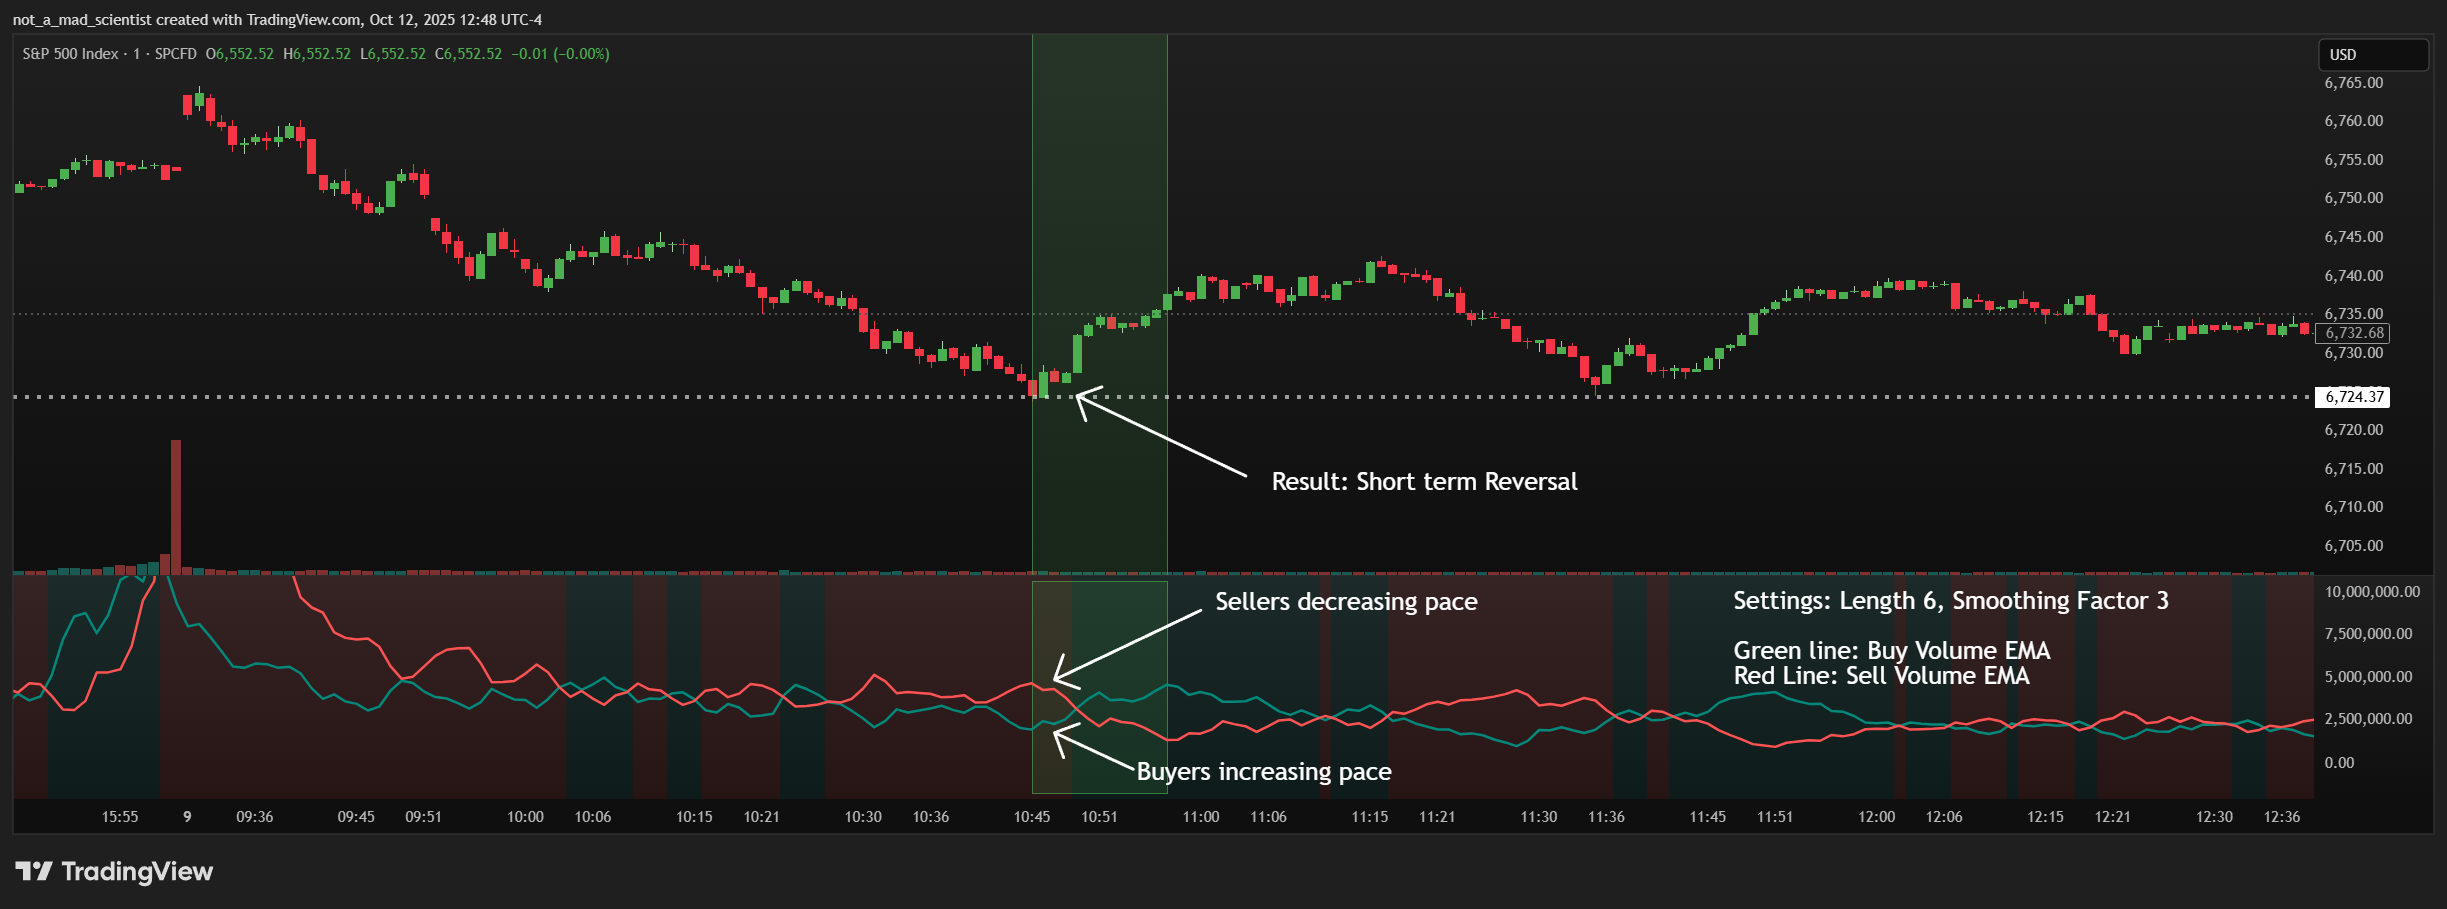The height and width of the screenshot is (909, 2447).
Task: Click the 6,724.37 horizontal line price label
Action: point(2353,397)
